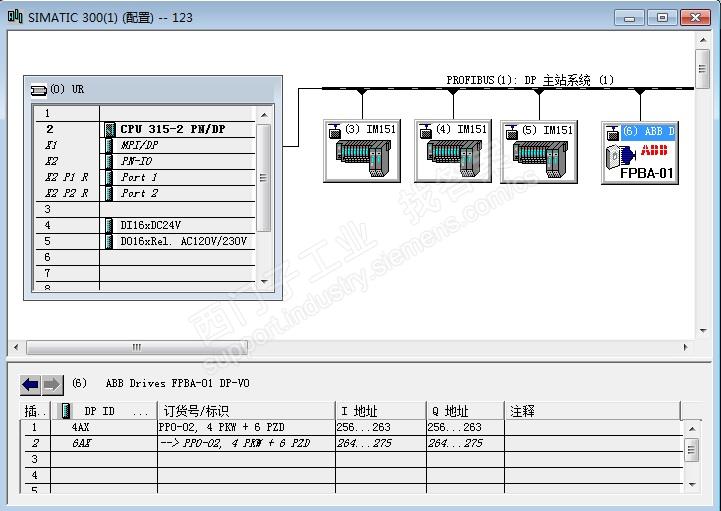Click the I 地址 column header
721x511 pixels.
(381, 411)
